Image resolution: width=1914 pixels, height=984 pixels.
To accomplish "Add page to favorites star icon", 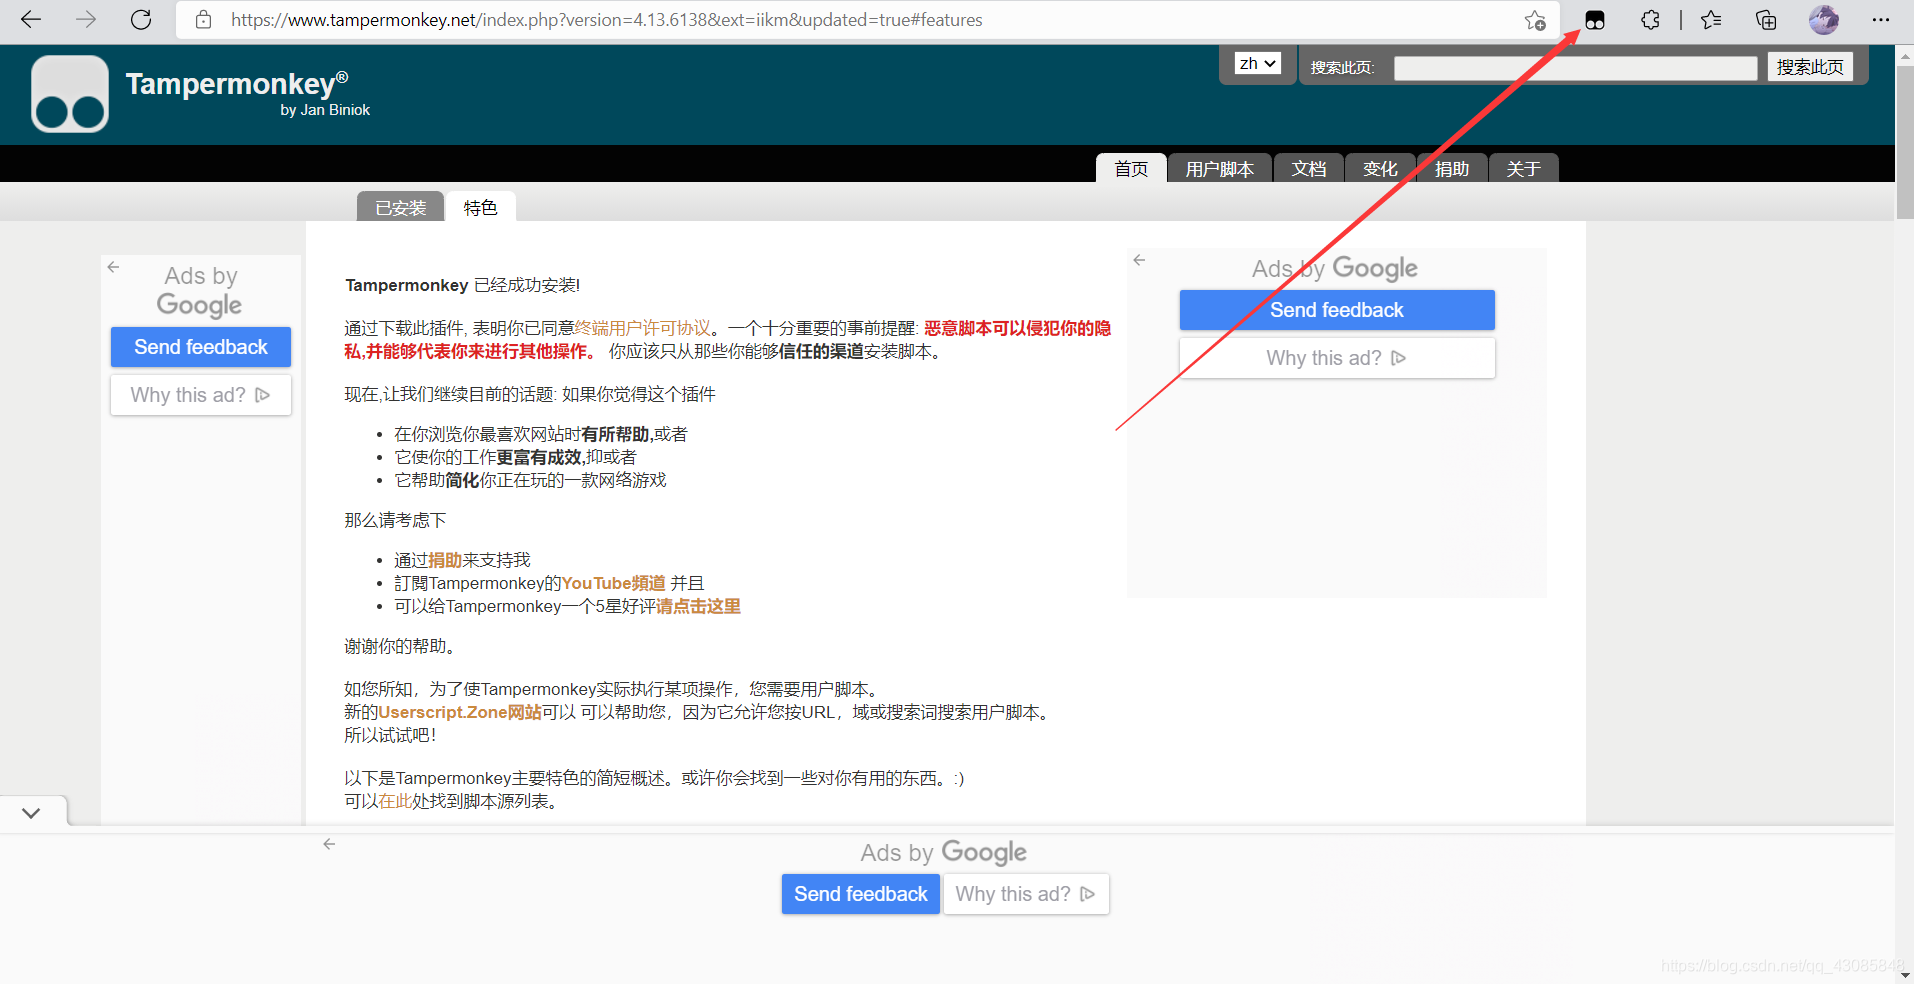I will [x=1535, y=20].
